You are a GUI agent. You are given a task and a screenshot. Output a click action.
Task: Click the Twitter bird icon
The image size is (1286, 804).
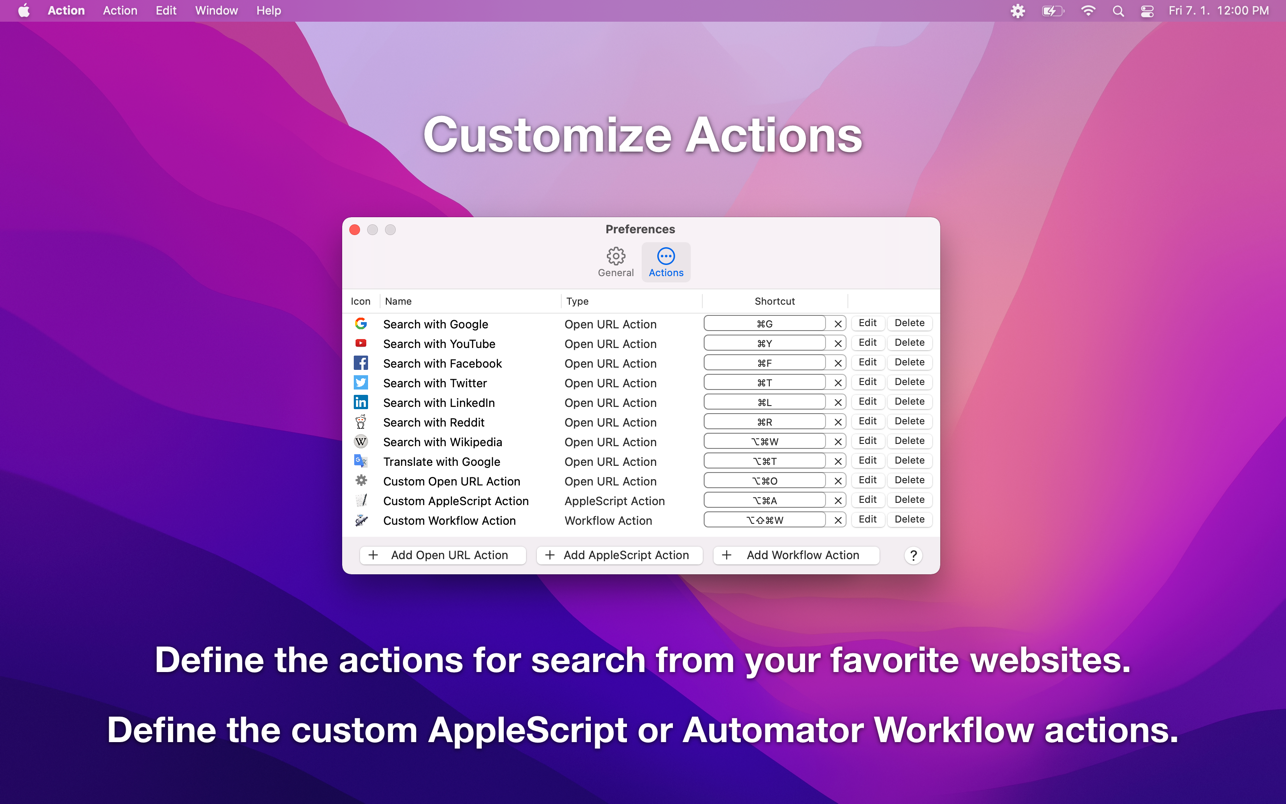[x=361, y=383]
